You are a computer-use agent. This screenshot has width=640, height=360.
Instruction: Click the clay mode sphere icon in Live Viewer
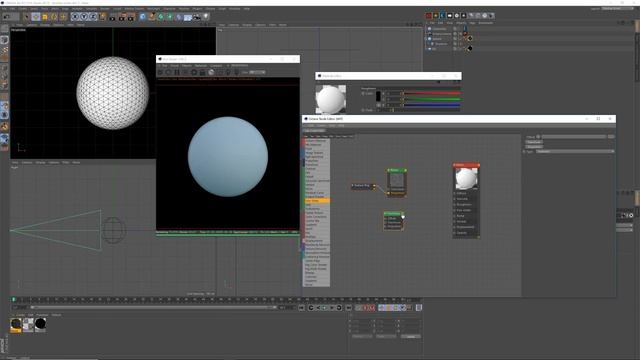211,72
